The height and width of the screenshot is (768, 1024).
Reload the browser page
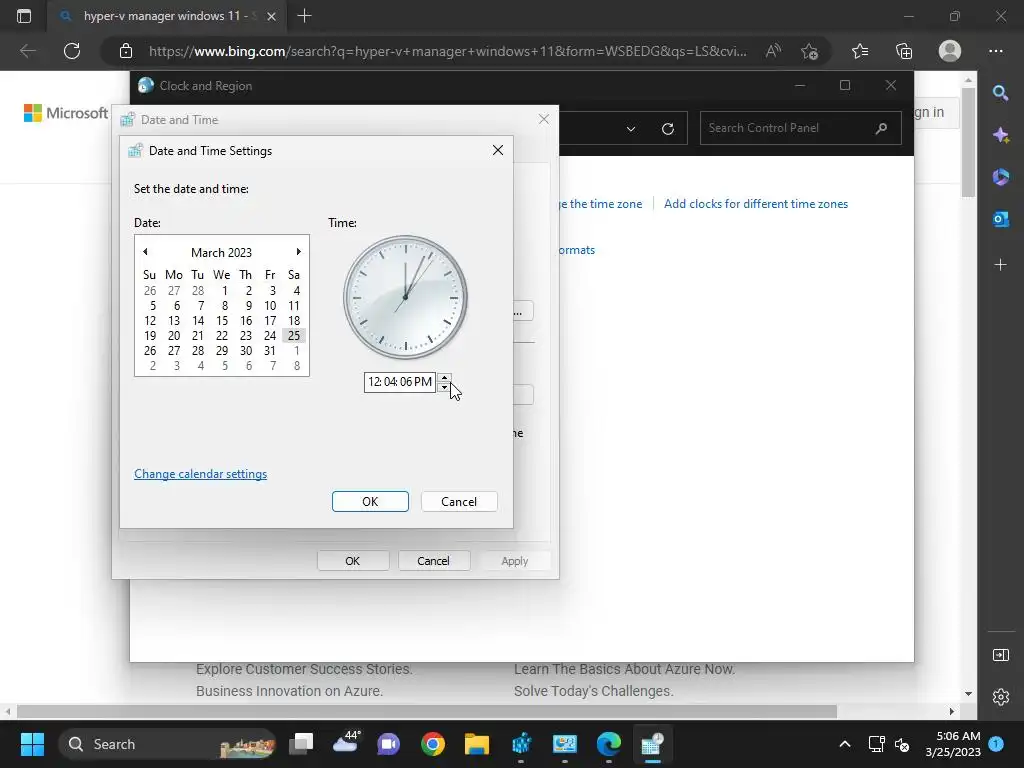tap(72, 51)
